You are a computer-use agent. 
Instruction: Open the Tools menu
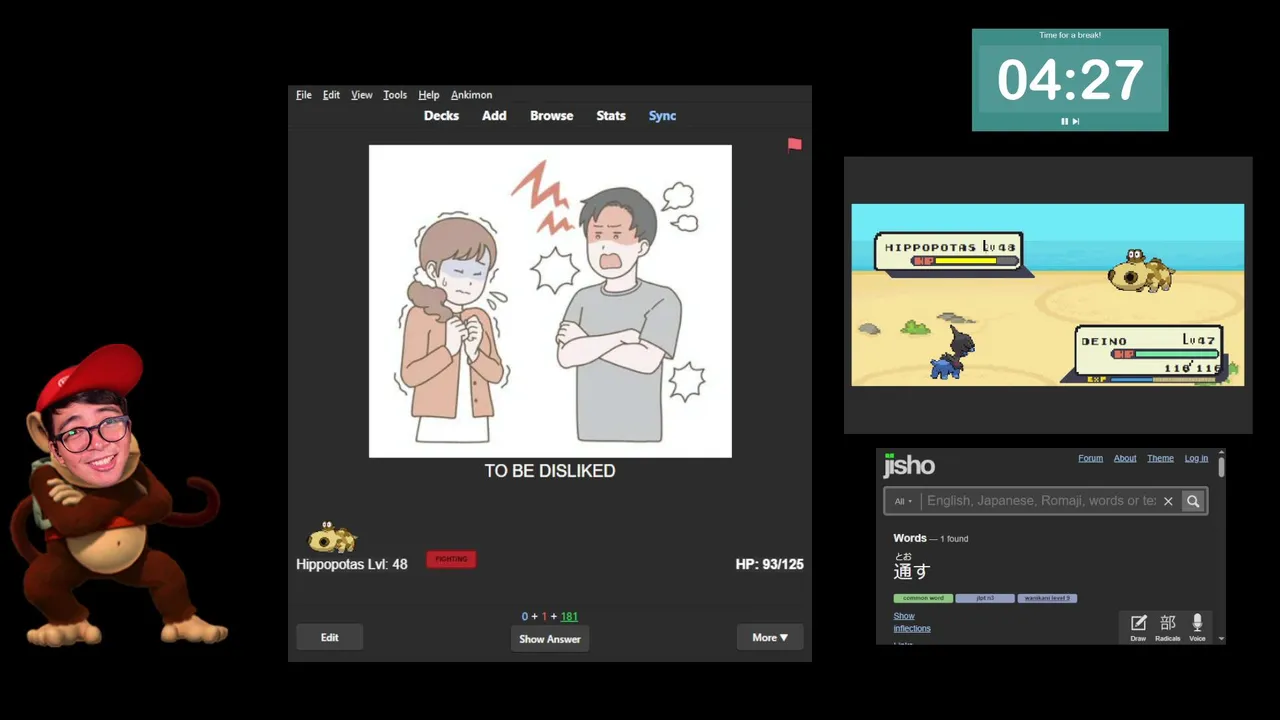click(395, 95)
